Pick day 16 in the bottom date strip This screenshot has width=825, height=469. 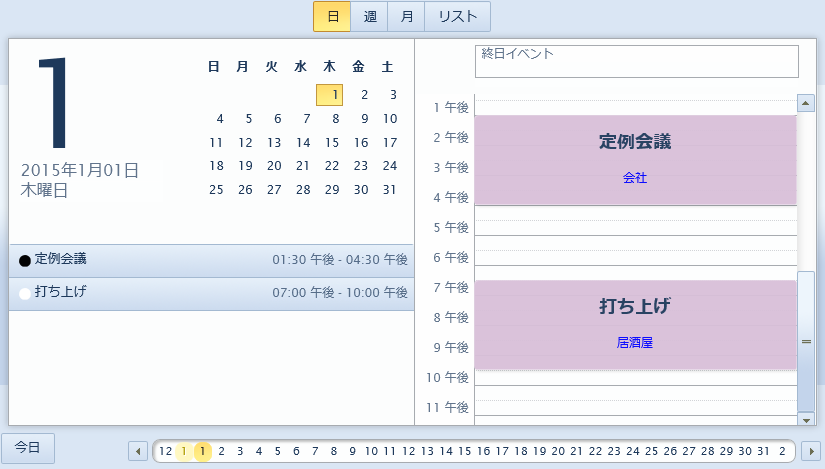[484, 451]
